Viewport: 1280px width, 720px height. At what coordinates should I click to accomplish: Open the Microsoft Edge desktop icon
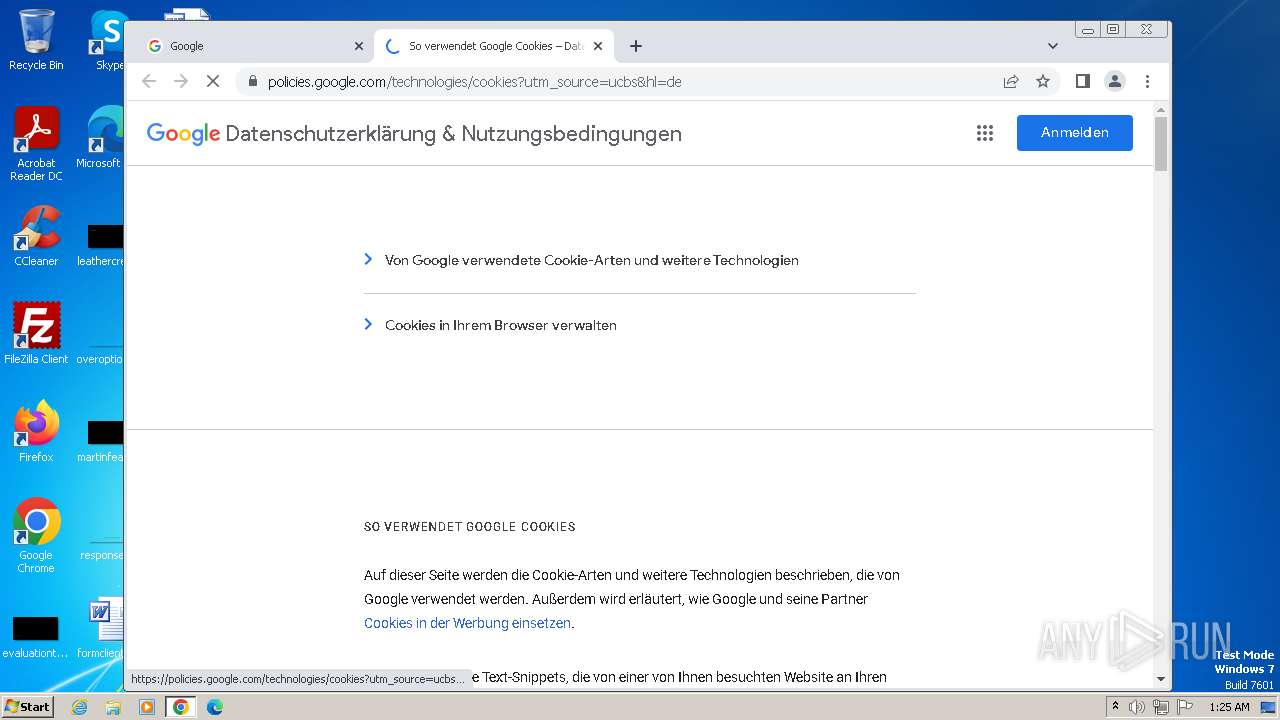(100, 138)
